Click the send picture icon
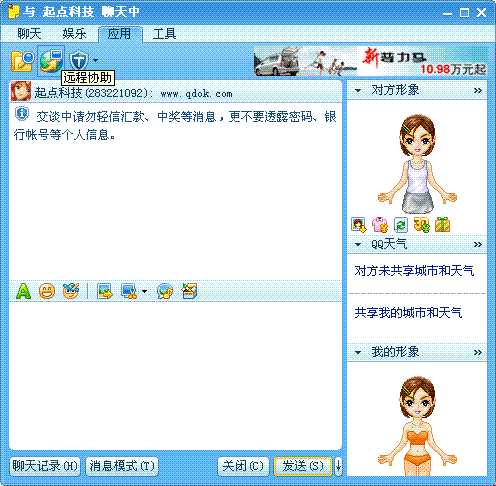 coord(105,291)
